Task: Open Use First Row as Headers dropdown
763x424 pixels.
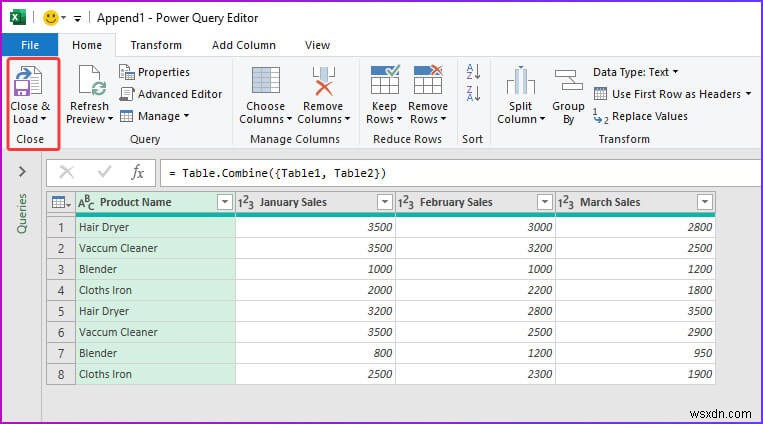Action: [672, 94]
